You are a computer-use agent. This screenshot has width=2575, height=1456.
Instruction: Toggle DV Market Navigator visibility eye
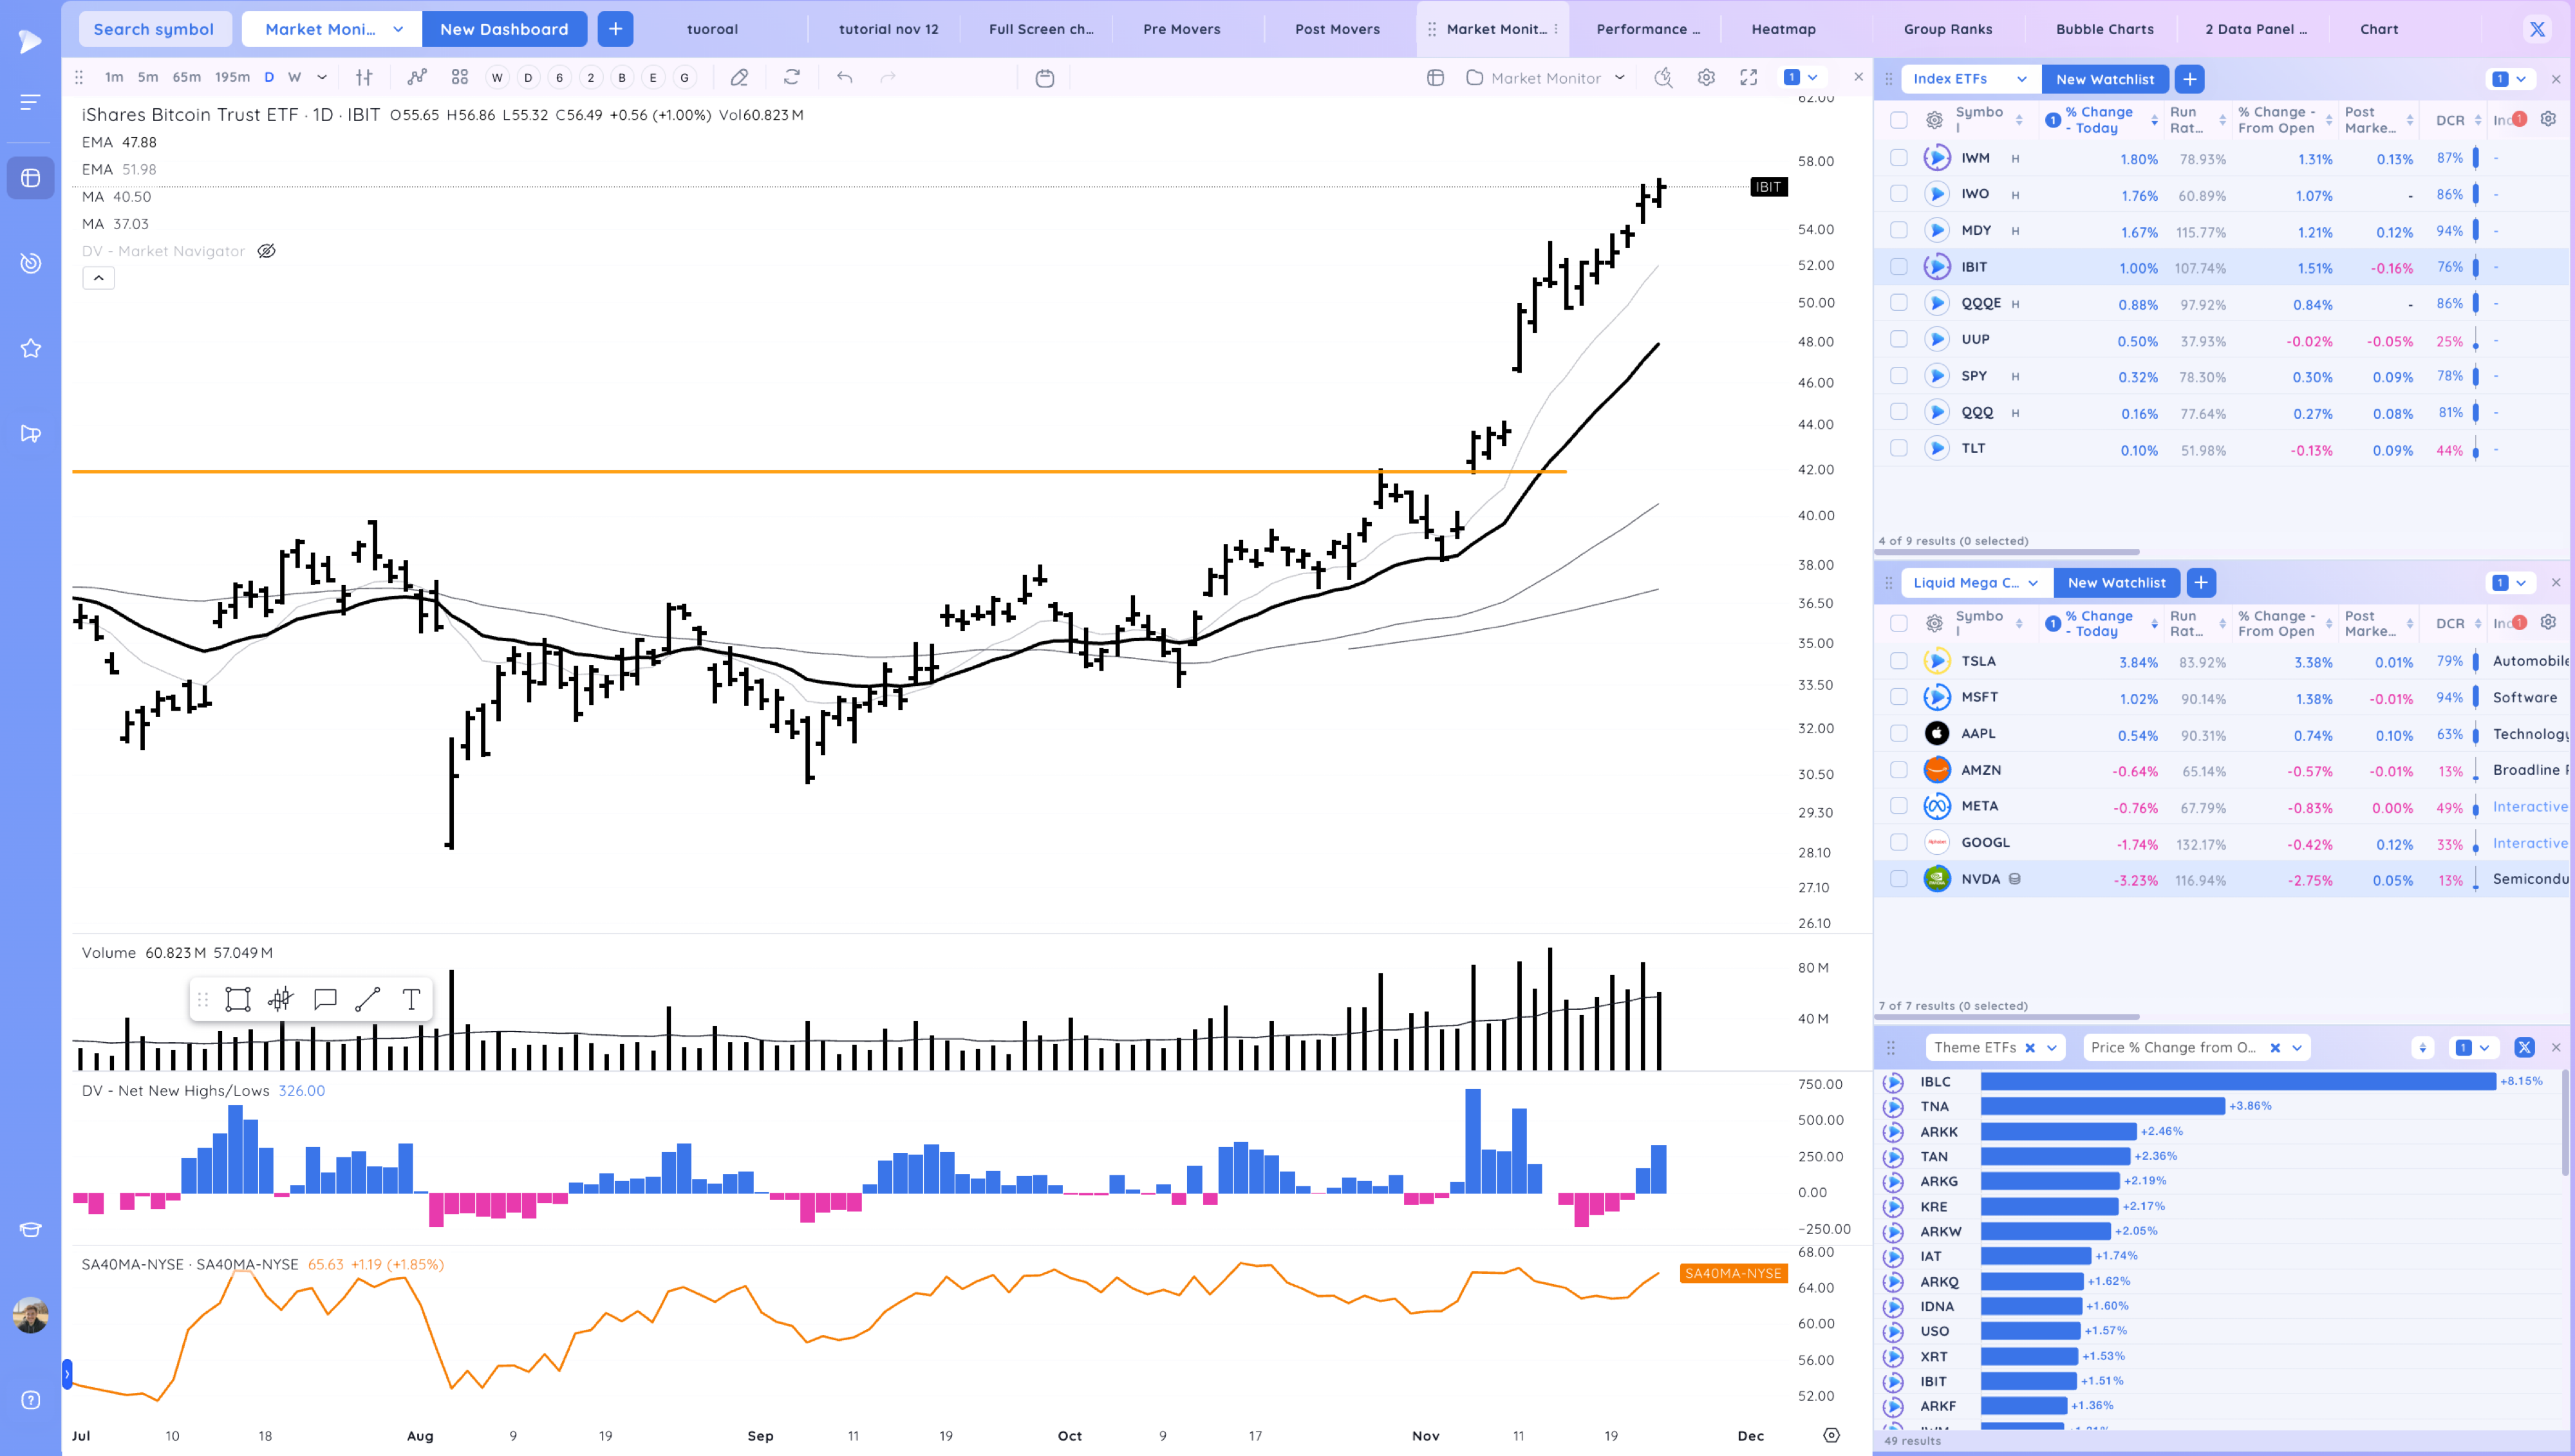point(266,251)
